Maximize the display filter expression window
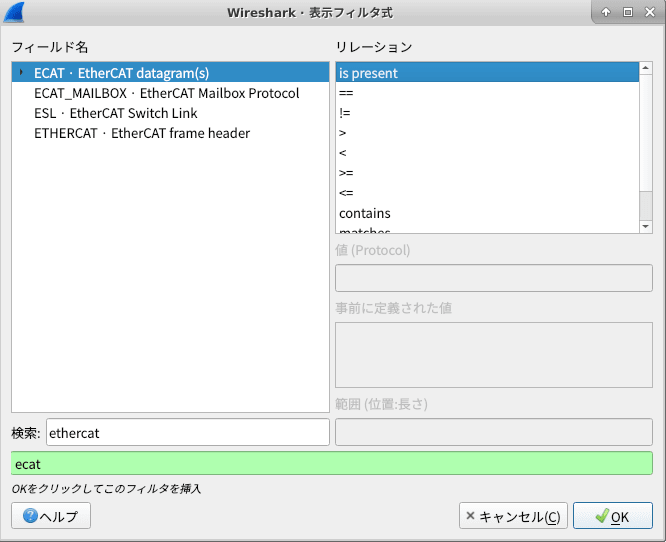The height and width of the screenshot is (542, 666). 628,12
